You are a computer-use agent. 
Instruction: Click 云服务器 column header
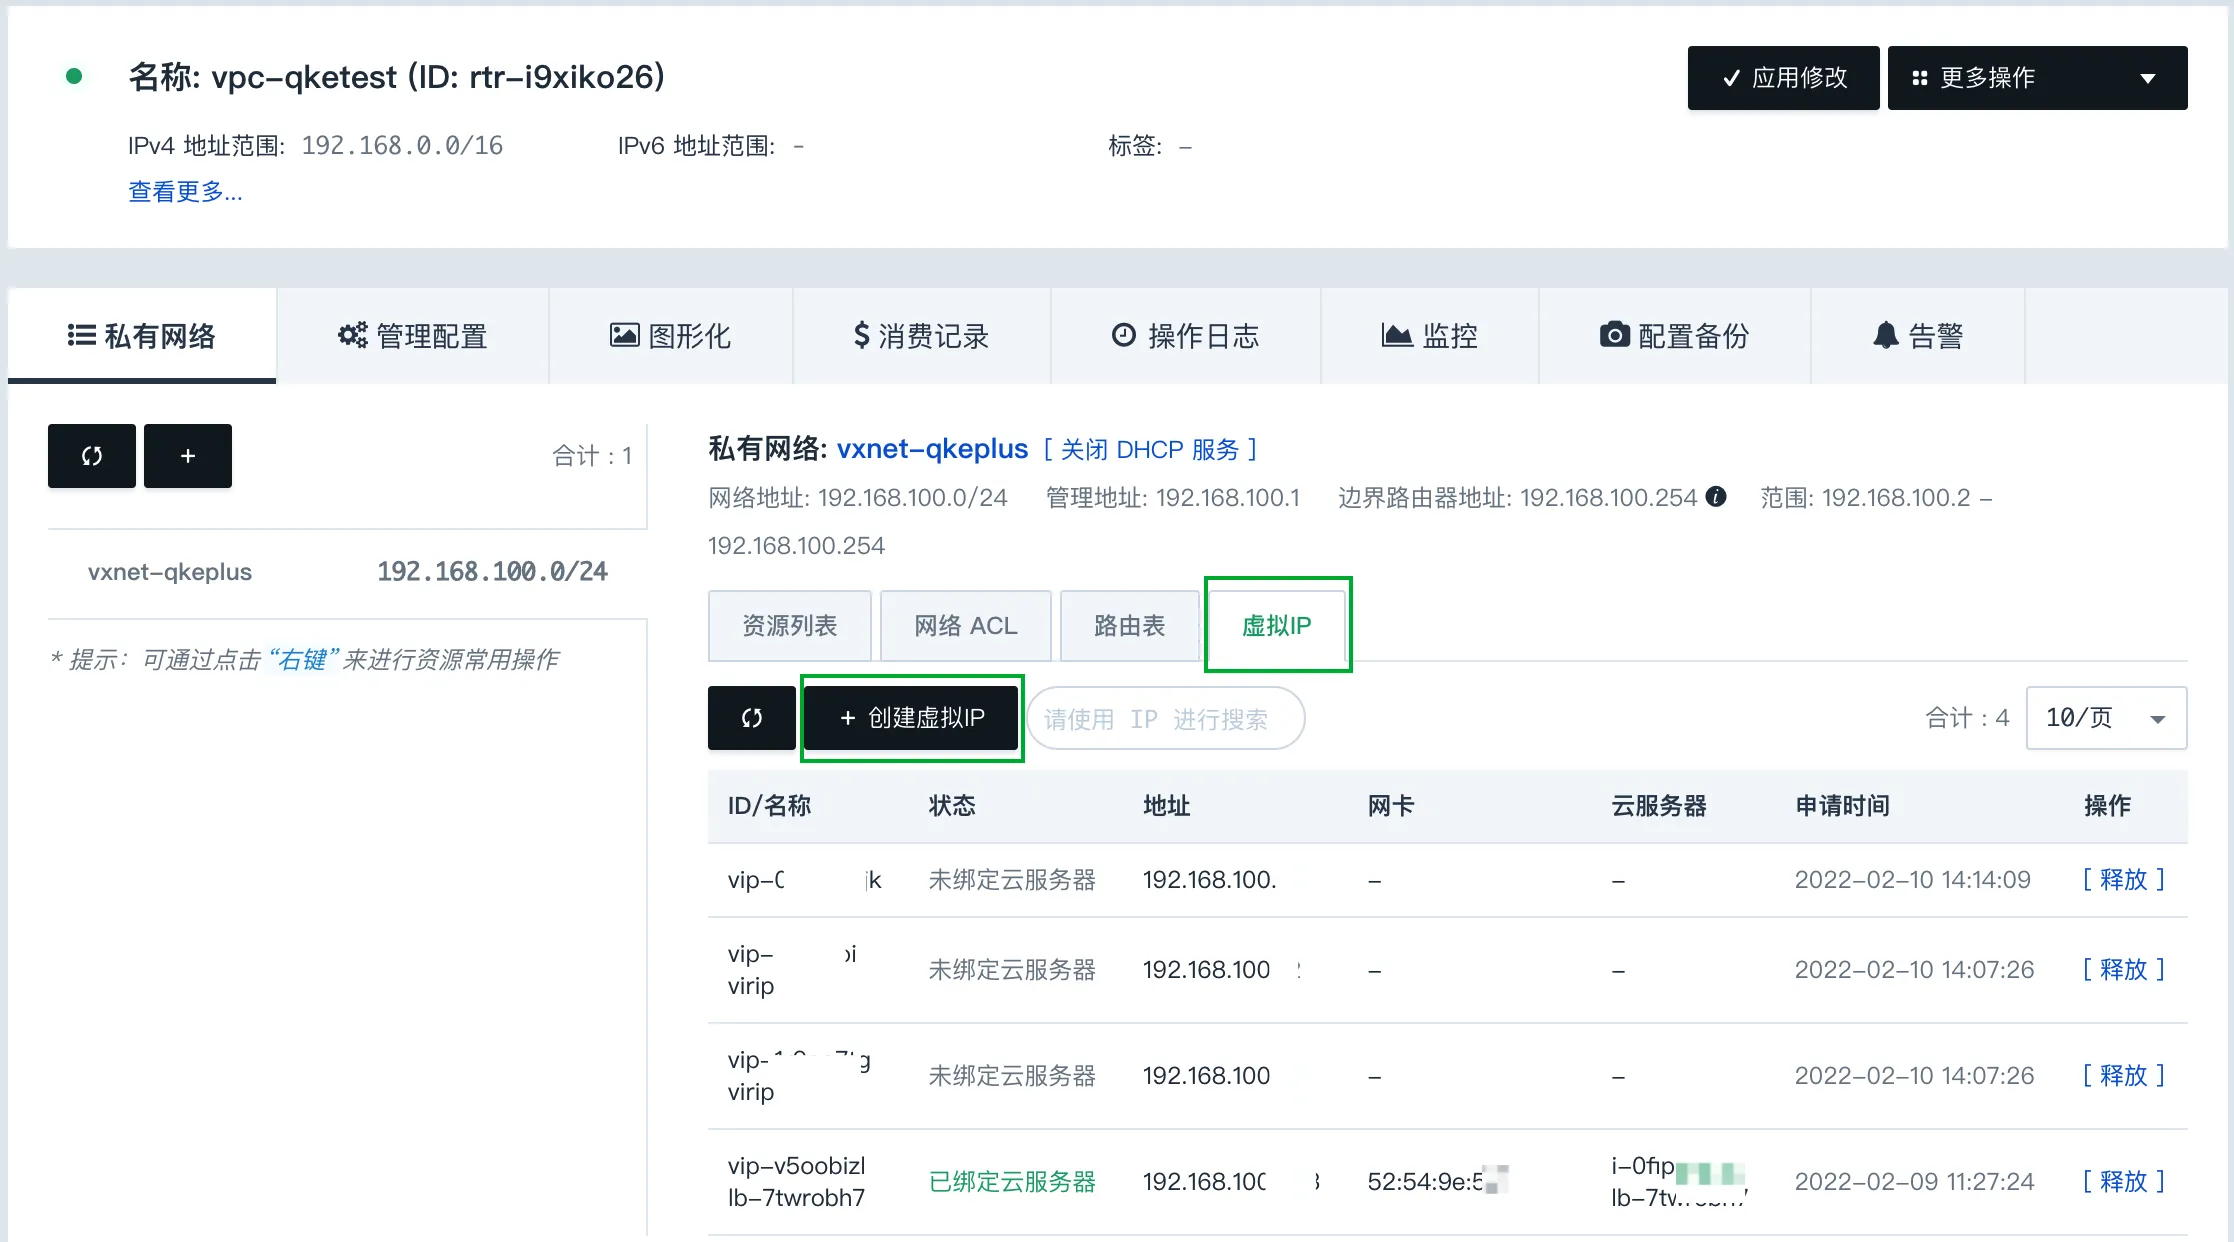(x=1658, y=806)
